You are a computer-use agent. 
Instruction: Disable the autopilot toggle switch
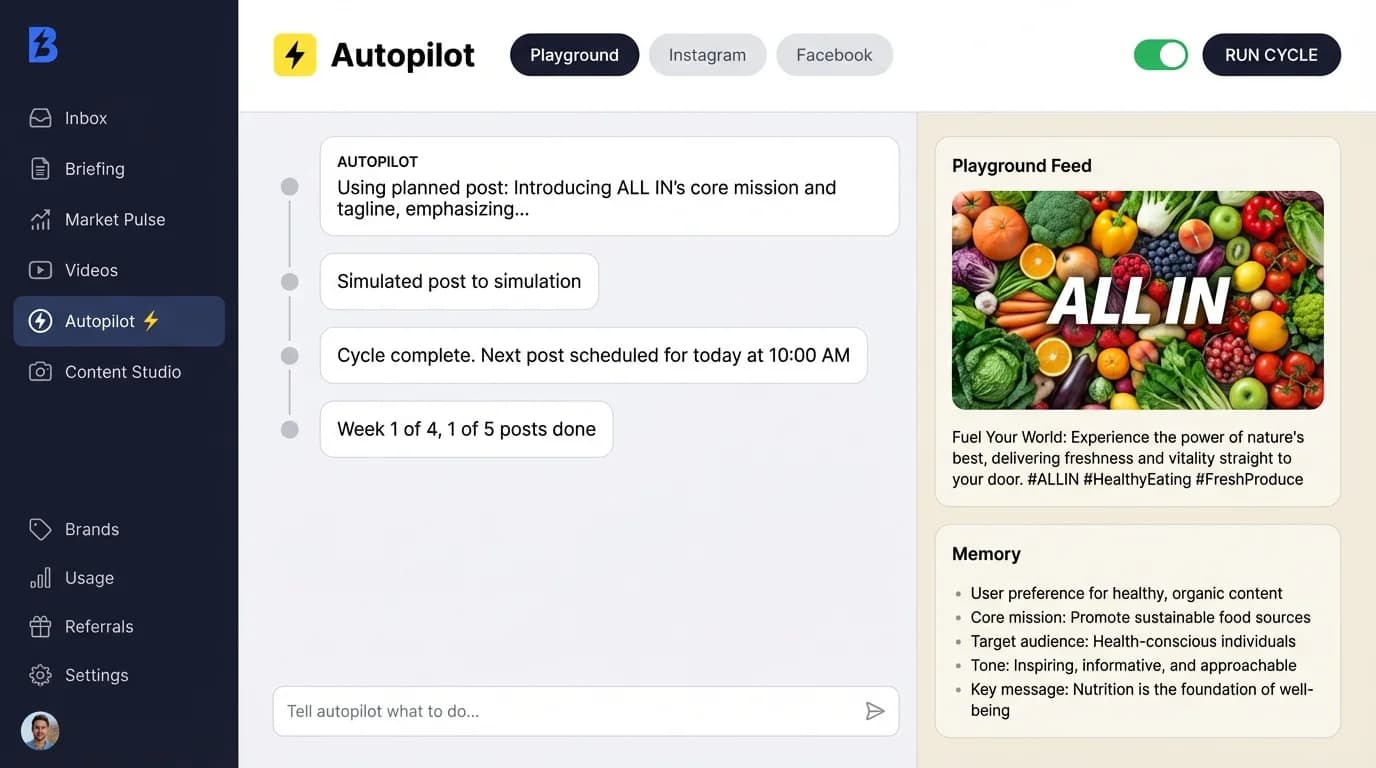coord(1160,55)
